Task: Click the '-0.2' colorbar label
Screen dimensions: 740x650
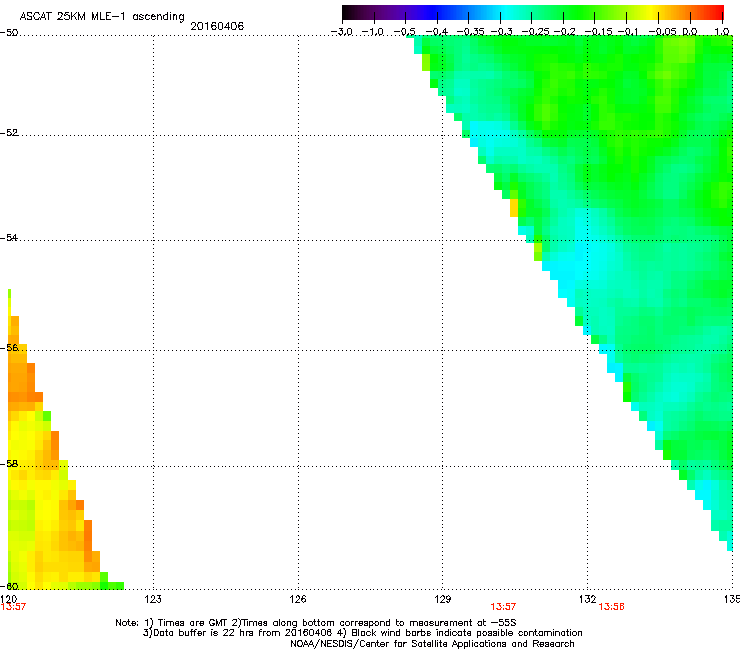Action: click(565, 32)
